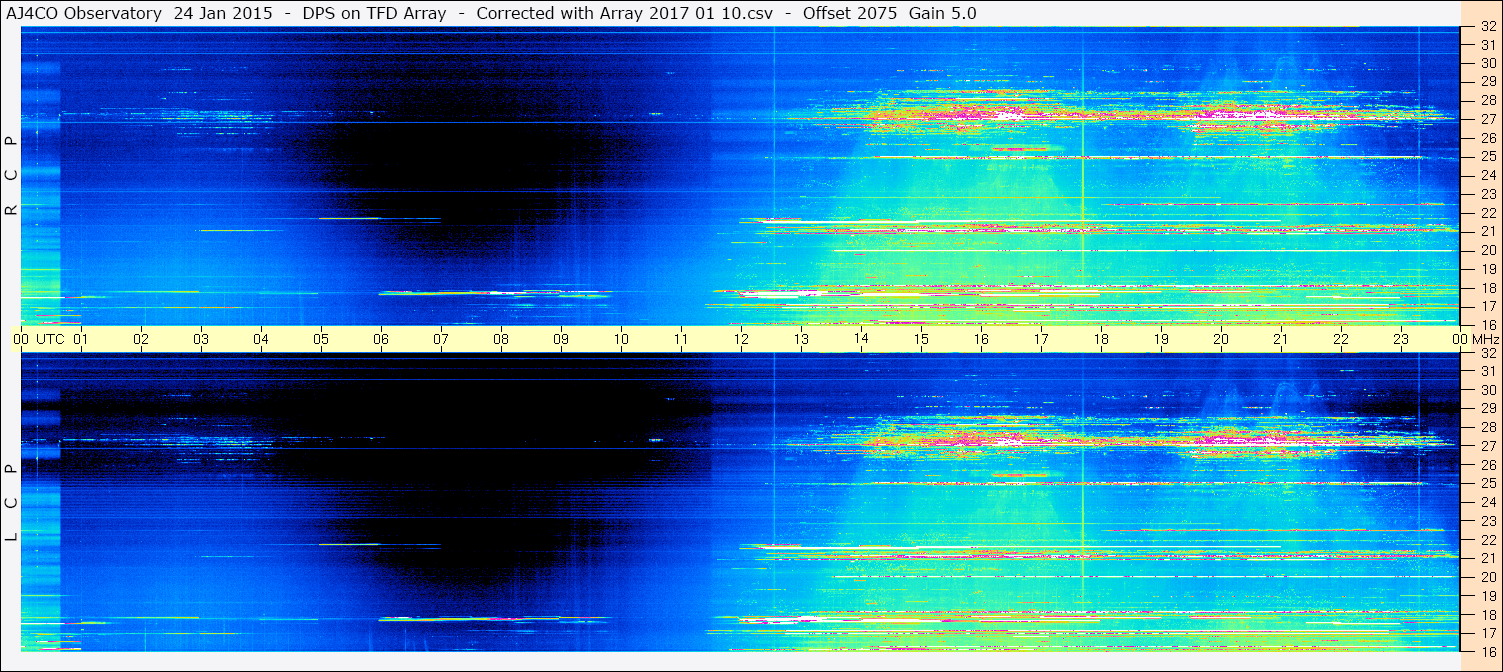Click the 19 hour time axis marker
1503x672 pixels.
pos(1161,339)
